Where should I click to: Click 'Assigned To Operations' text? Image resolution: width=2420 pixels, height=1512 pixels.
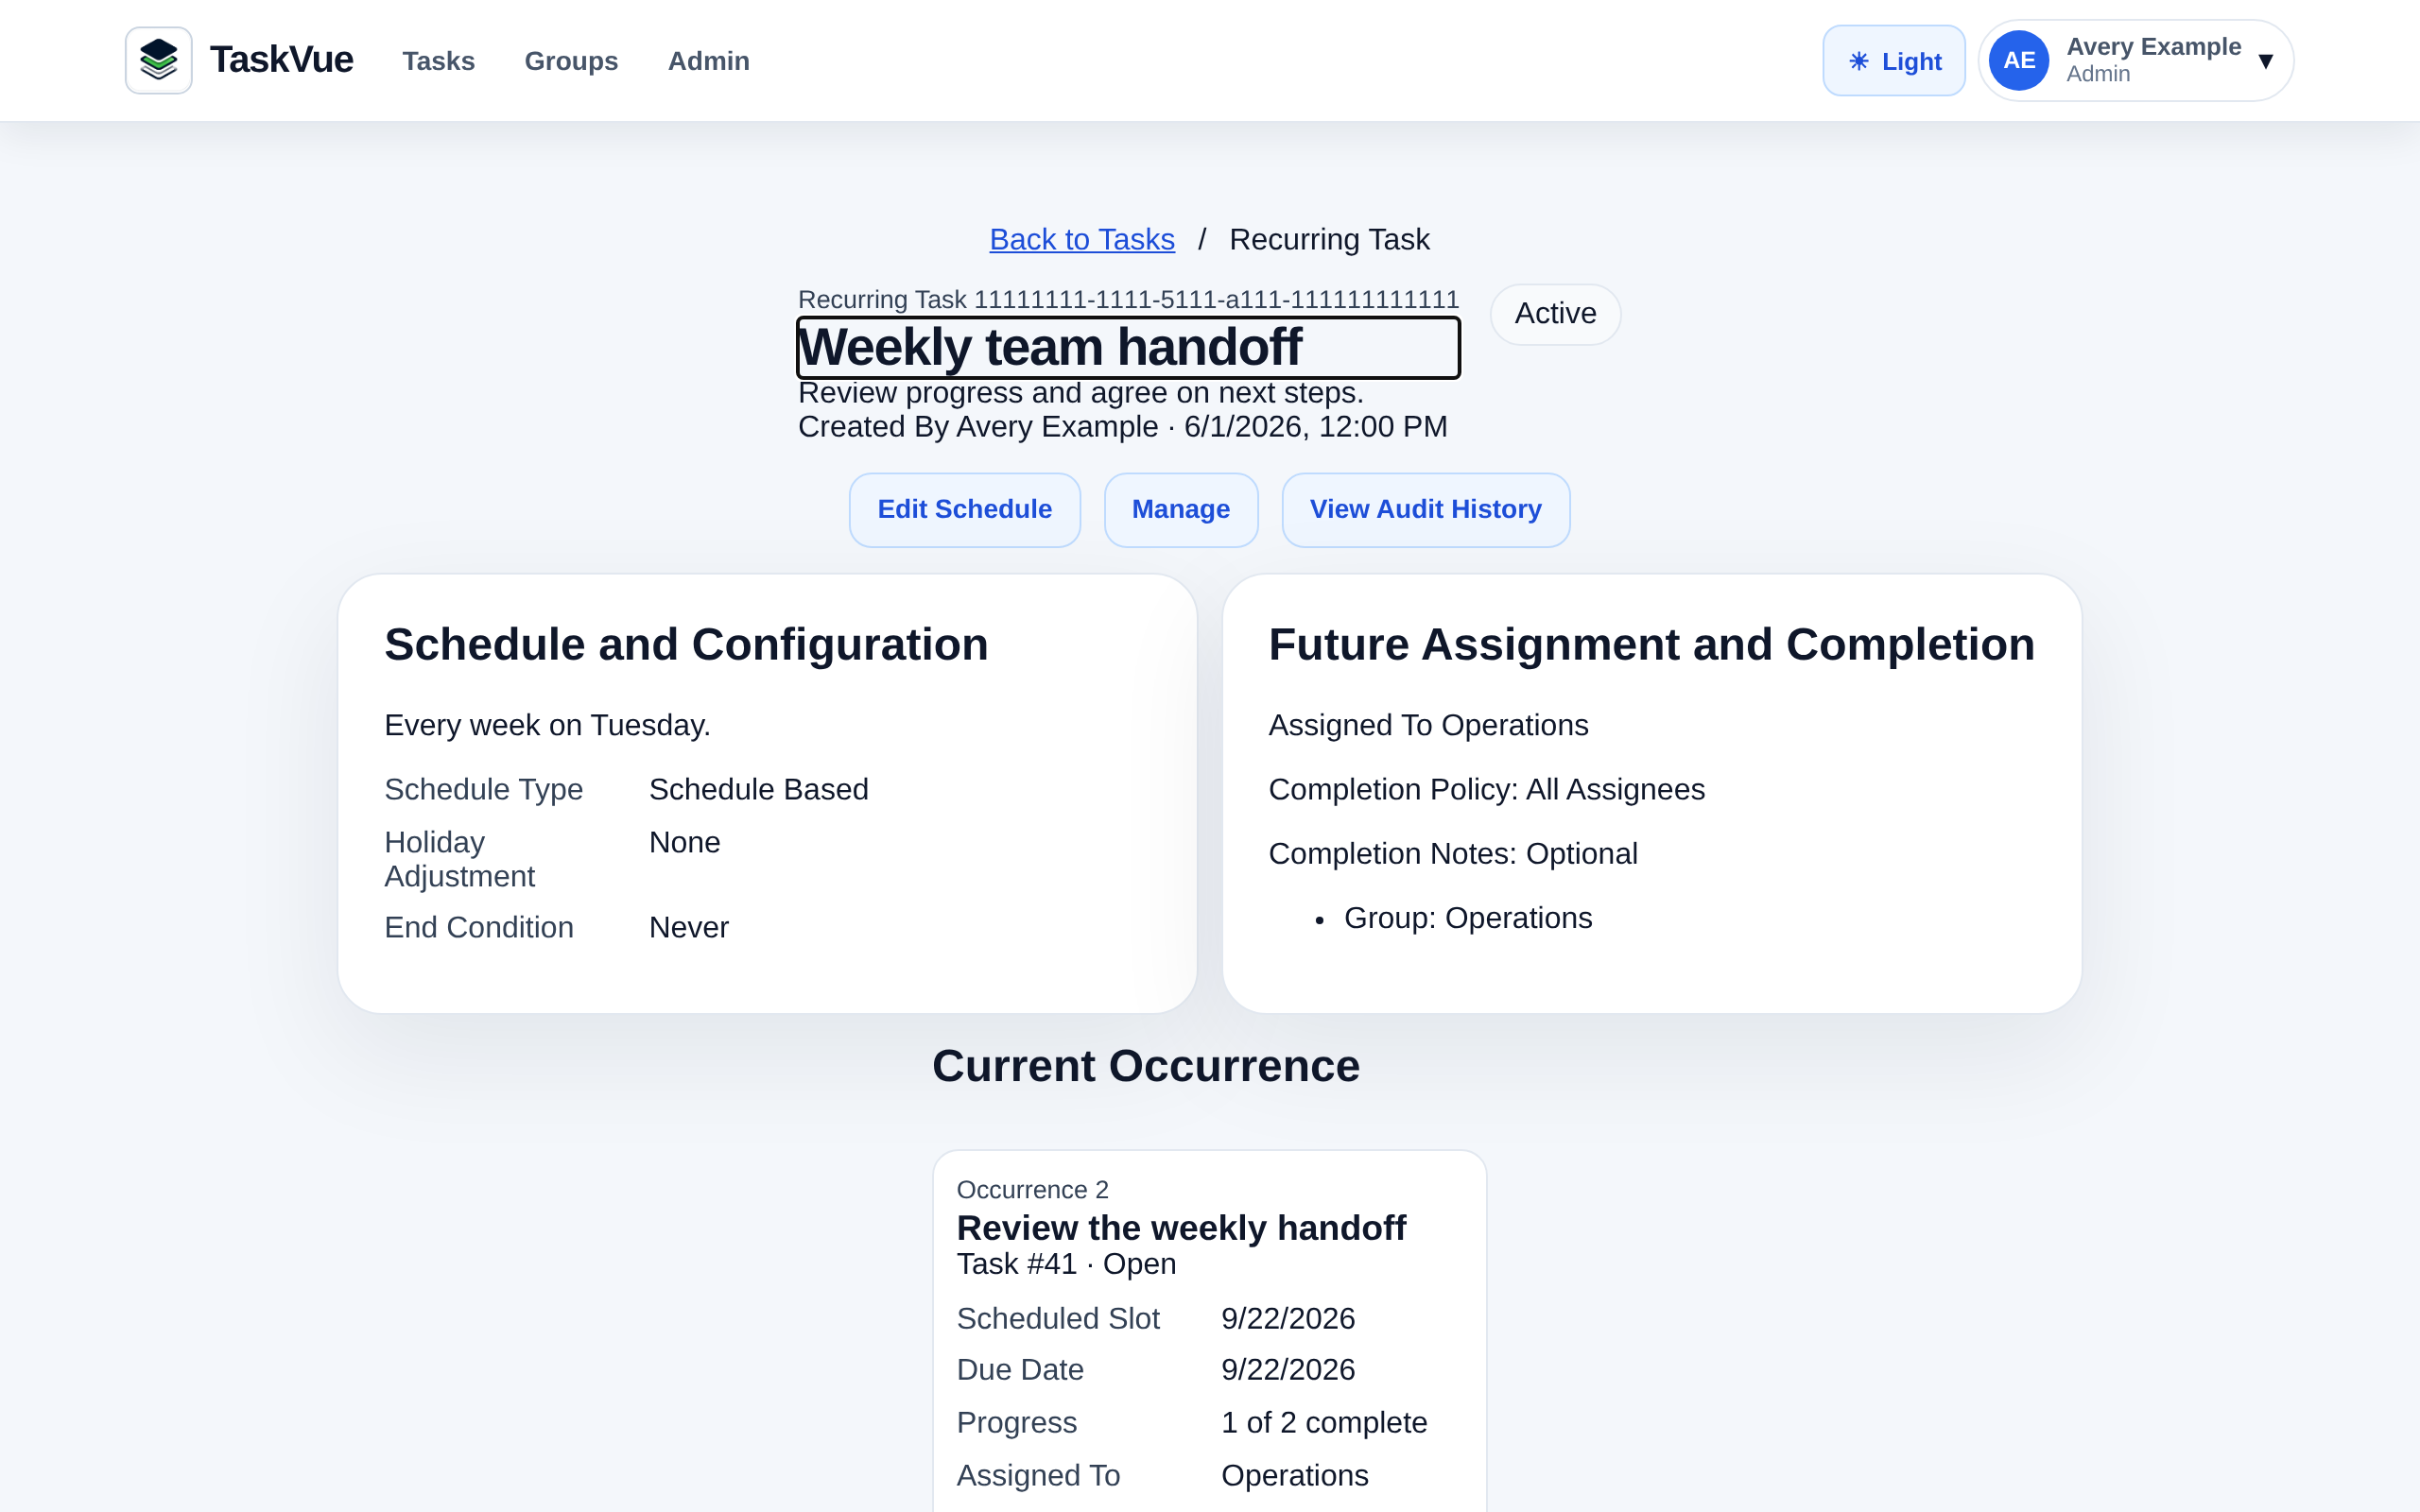1428,725
